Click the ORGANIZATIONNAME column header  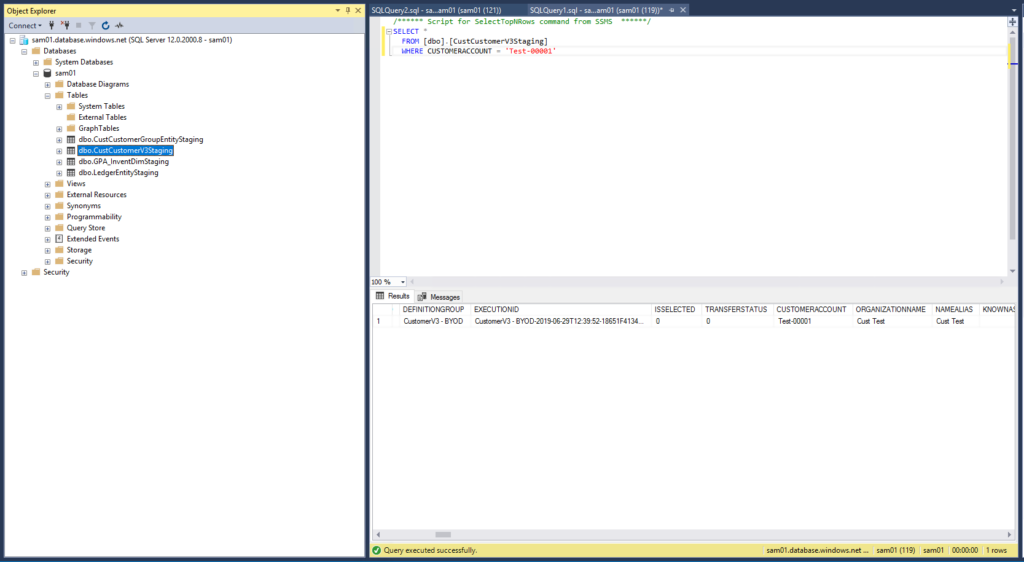892,309
